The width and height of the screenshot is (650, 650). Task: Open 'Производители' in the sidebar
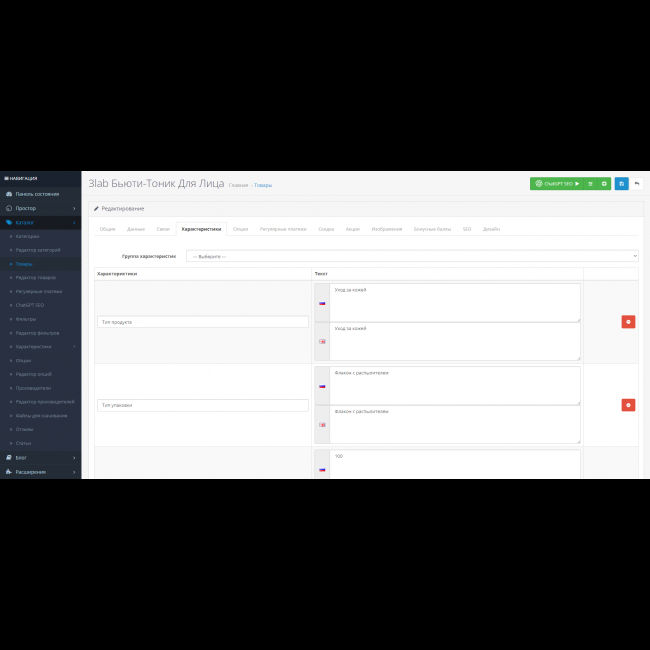click(x=34, y=387)
